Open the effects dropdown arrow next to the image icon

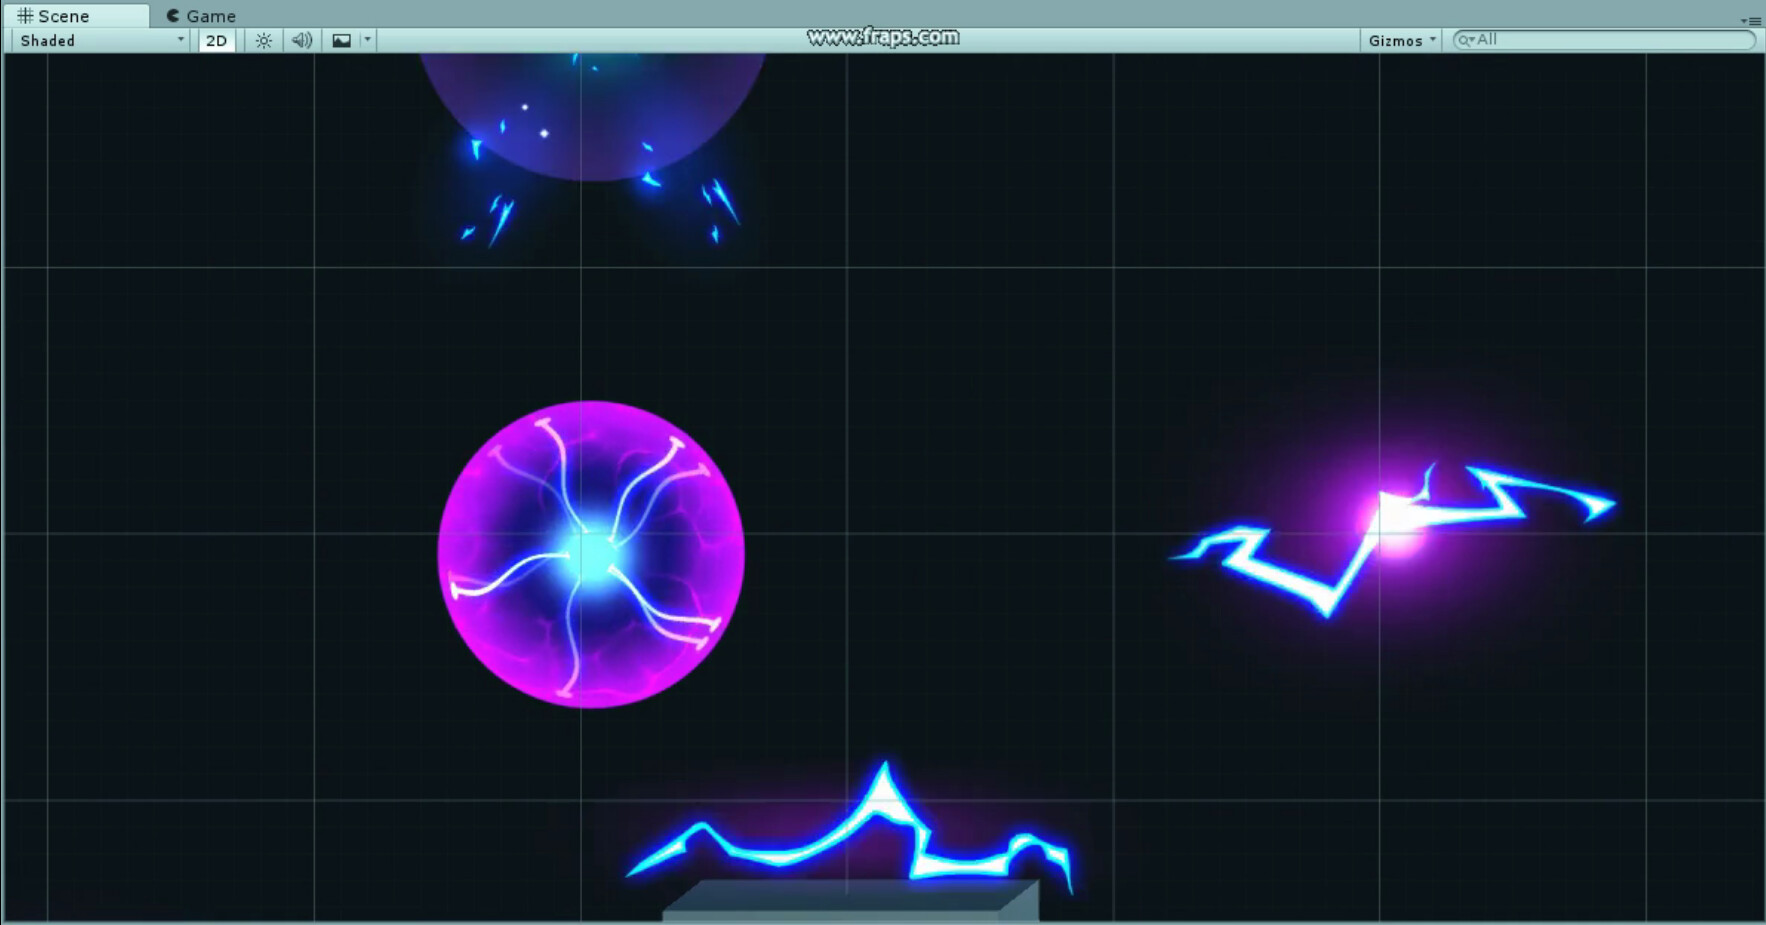(x=368, y=40)
